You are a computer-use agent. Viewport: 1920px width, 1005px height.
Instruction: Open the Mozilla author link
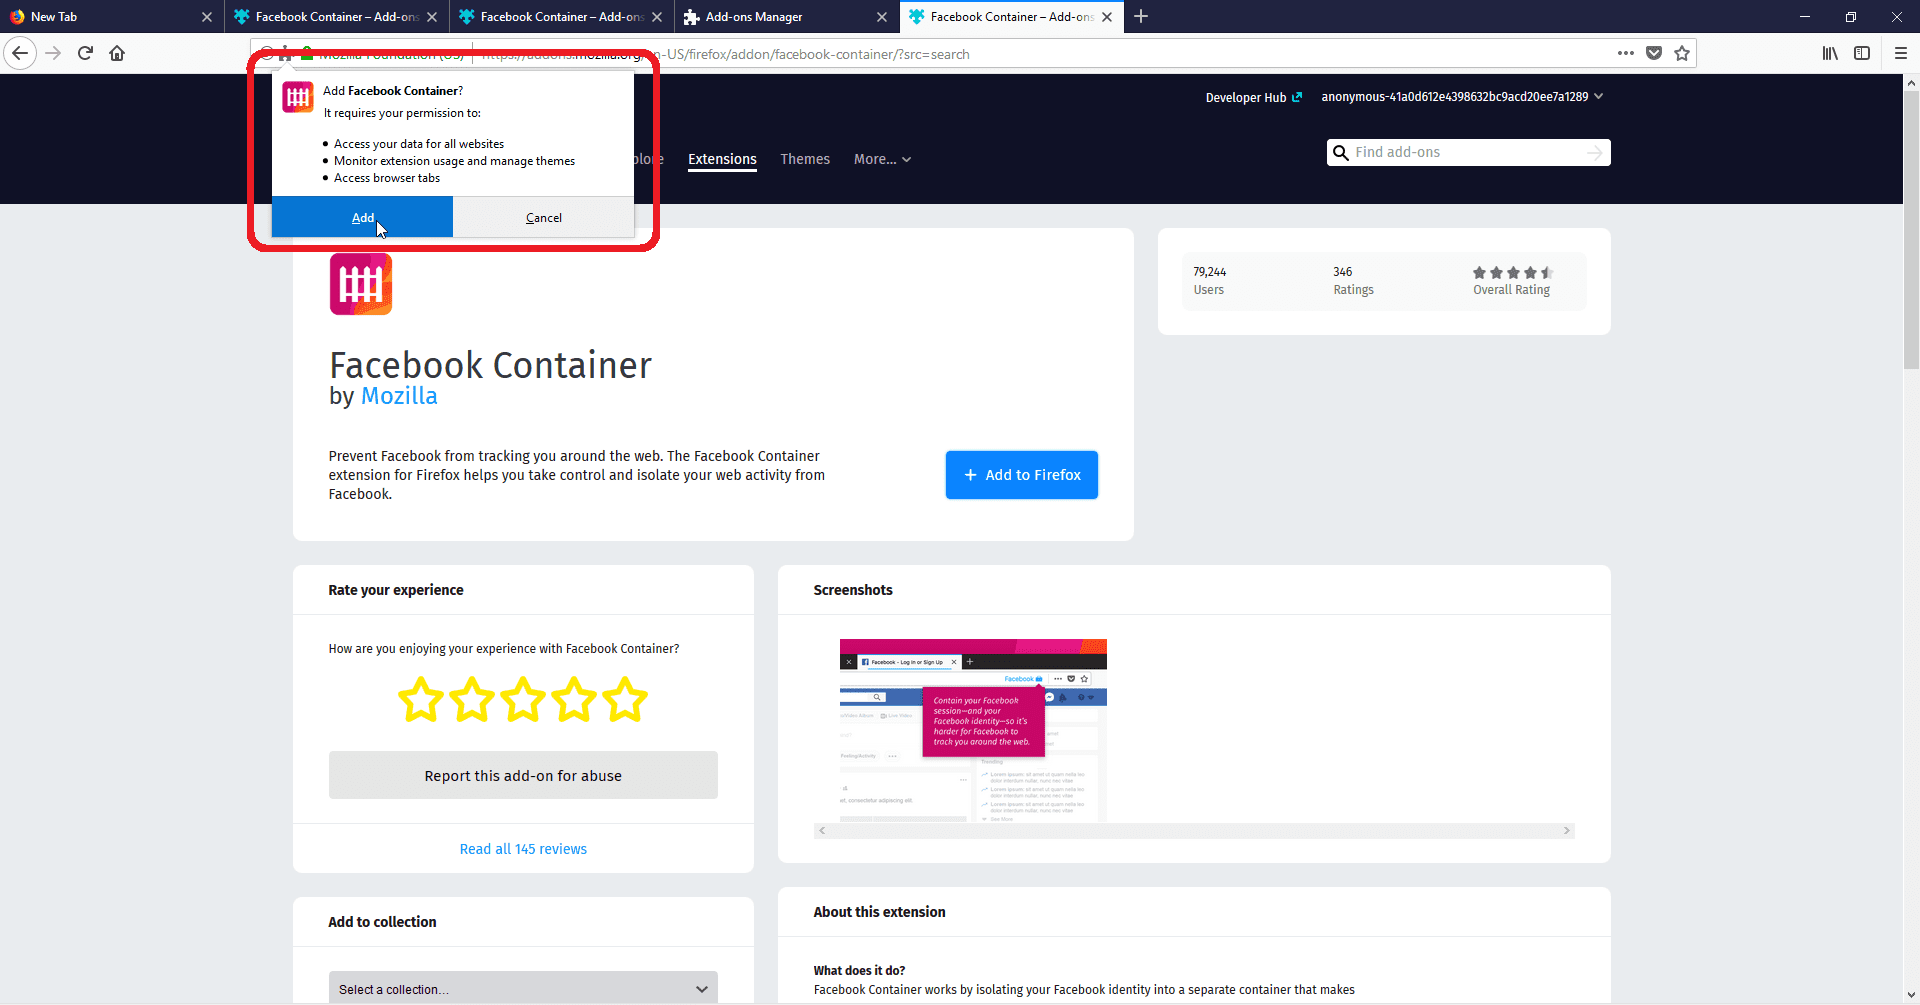coord(399,396)
